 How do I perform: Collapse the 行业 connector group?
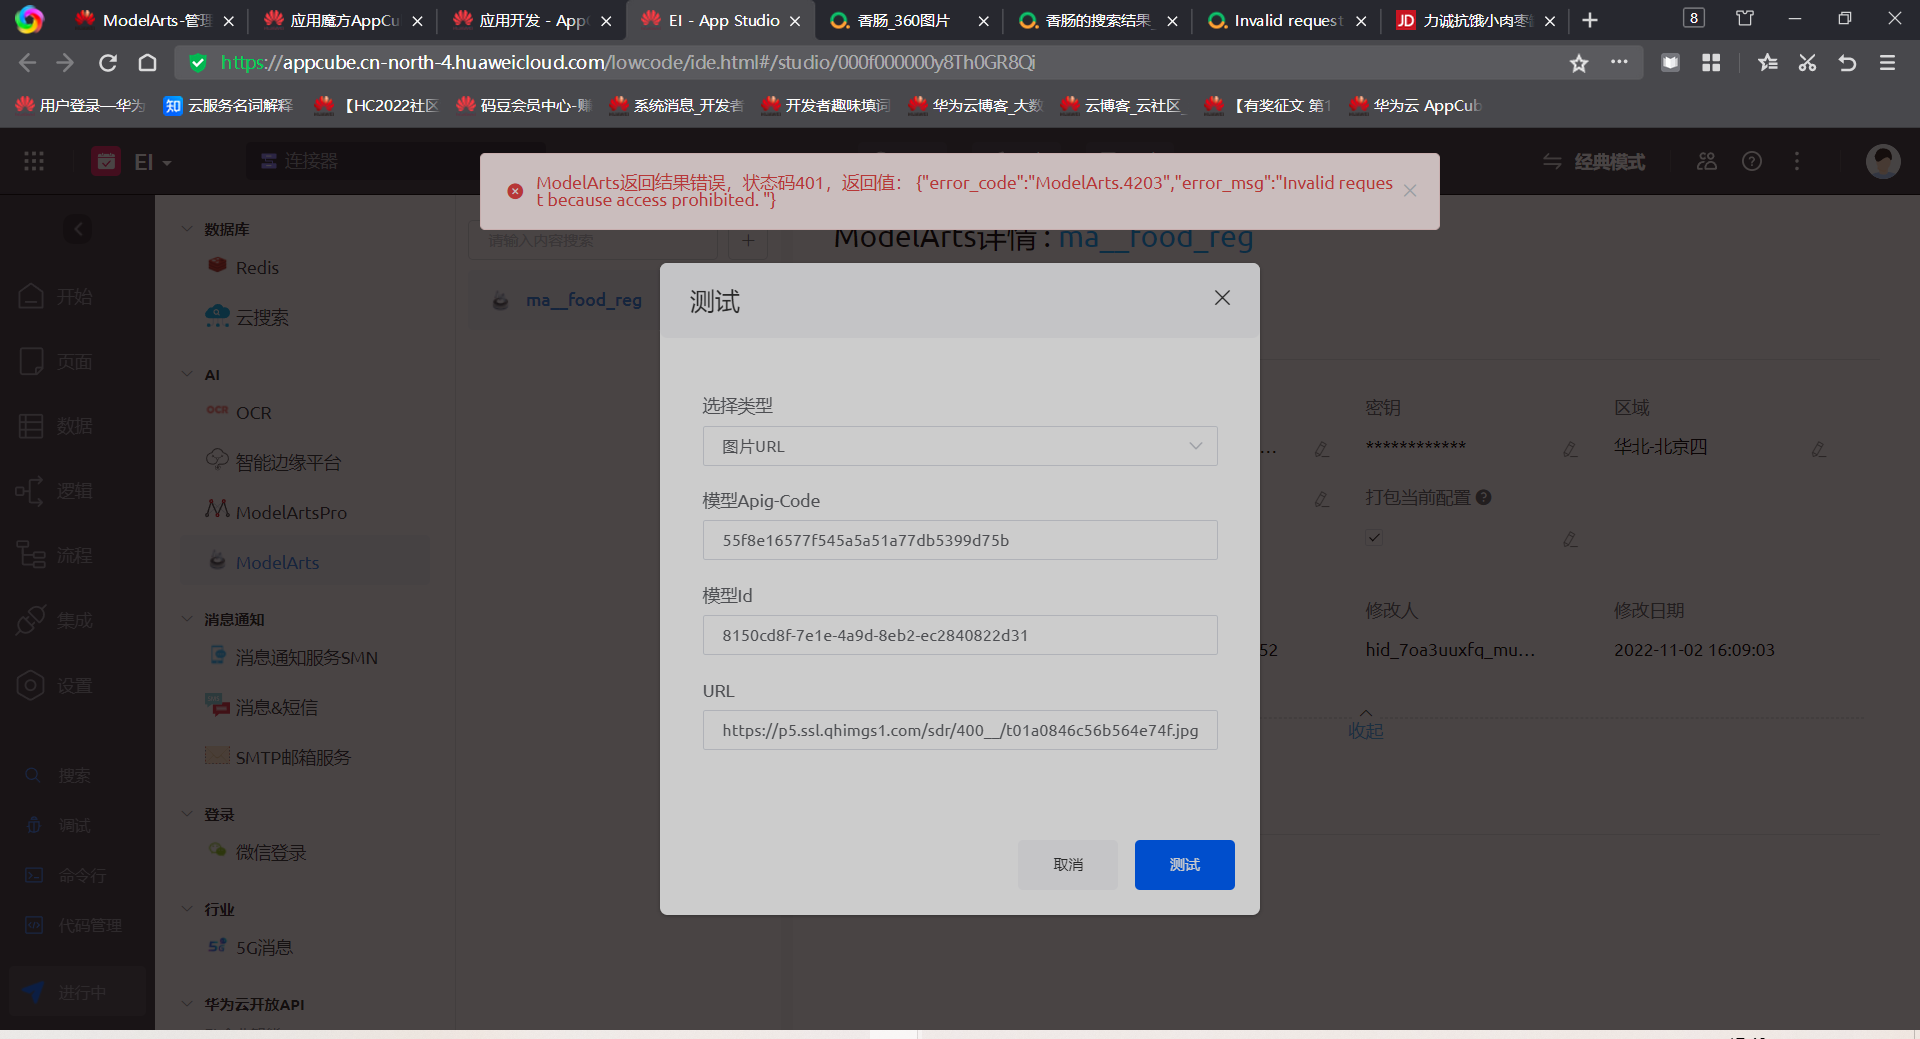[x=187, y=910]
